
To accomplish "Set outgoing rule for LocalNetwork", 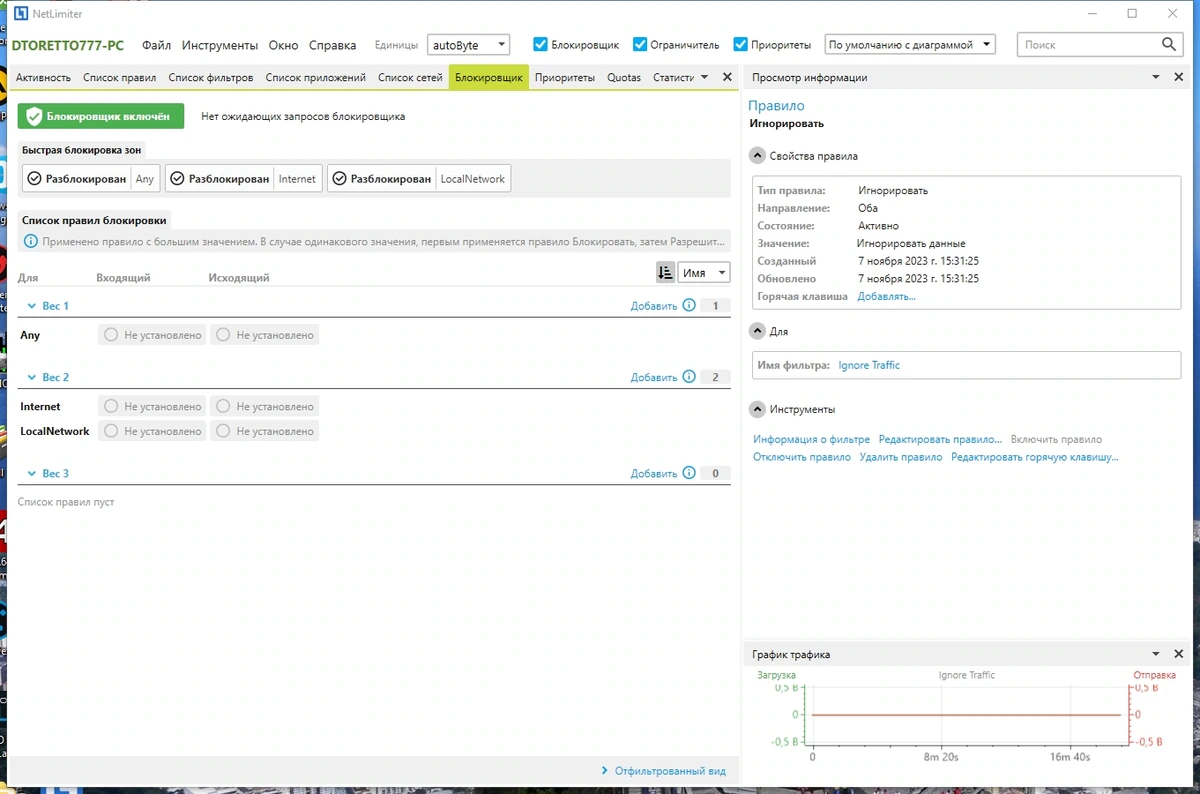I will point(264,431).
